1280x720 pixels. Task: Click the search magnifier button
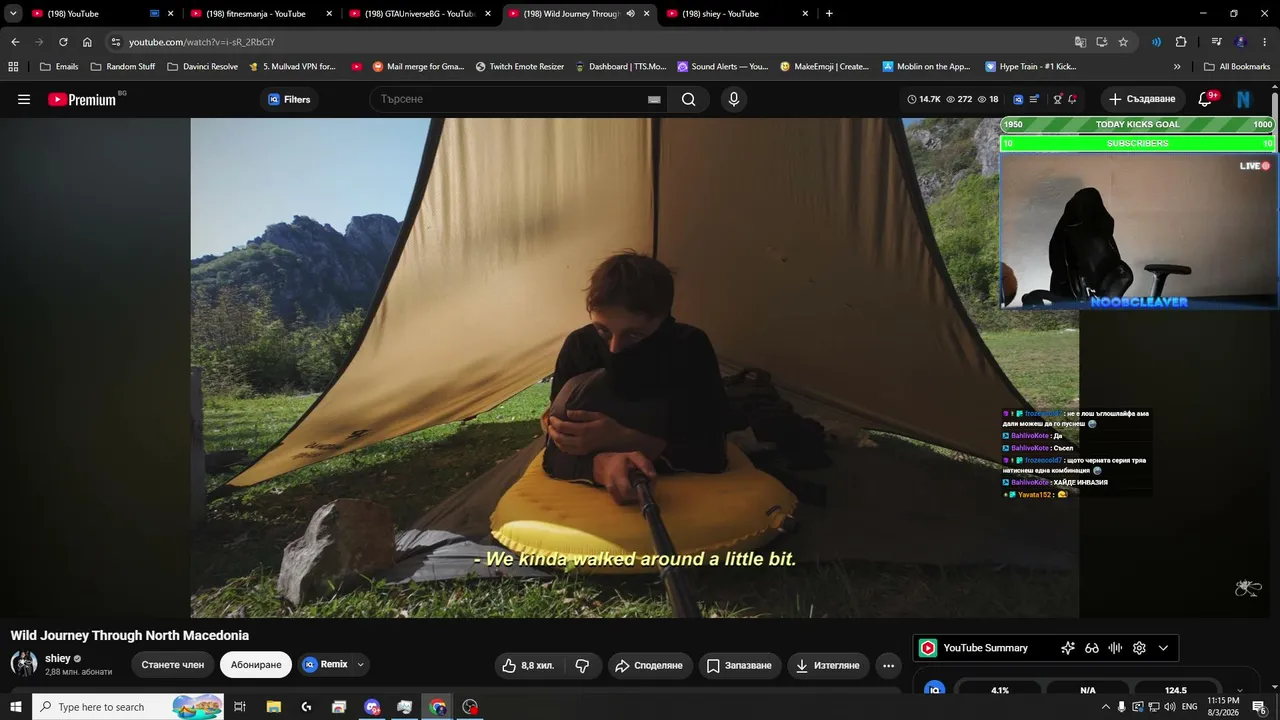pyautogui.click(x=689, y=99)
